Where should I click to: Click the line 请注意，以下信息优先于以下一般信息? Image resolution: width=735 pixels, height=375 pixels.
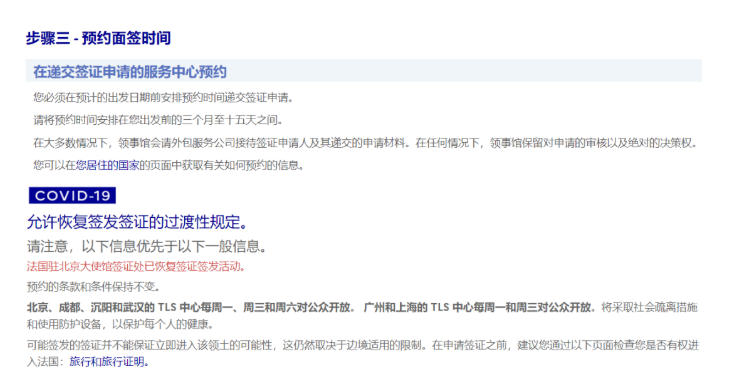click(147, 246)
